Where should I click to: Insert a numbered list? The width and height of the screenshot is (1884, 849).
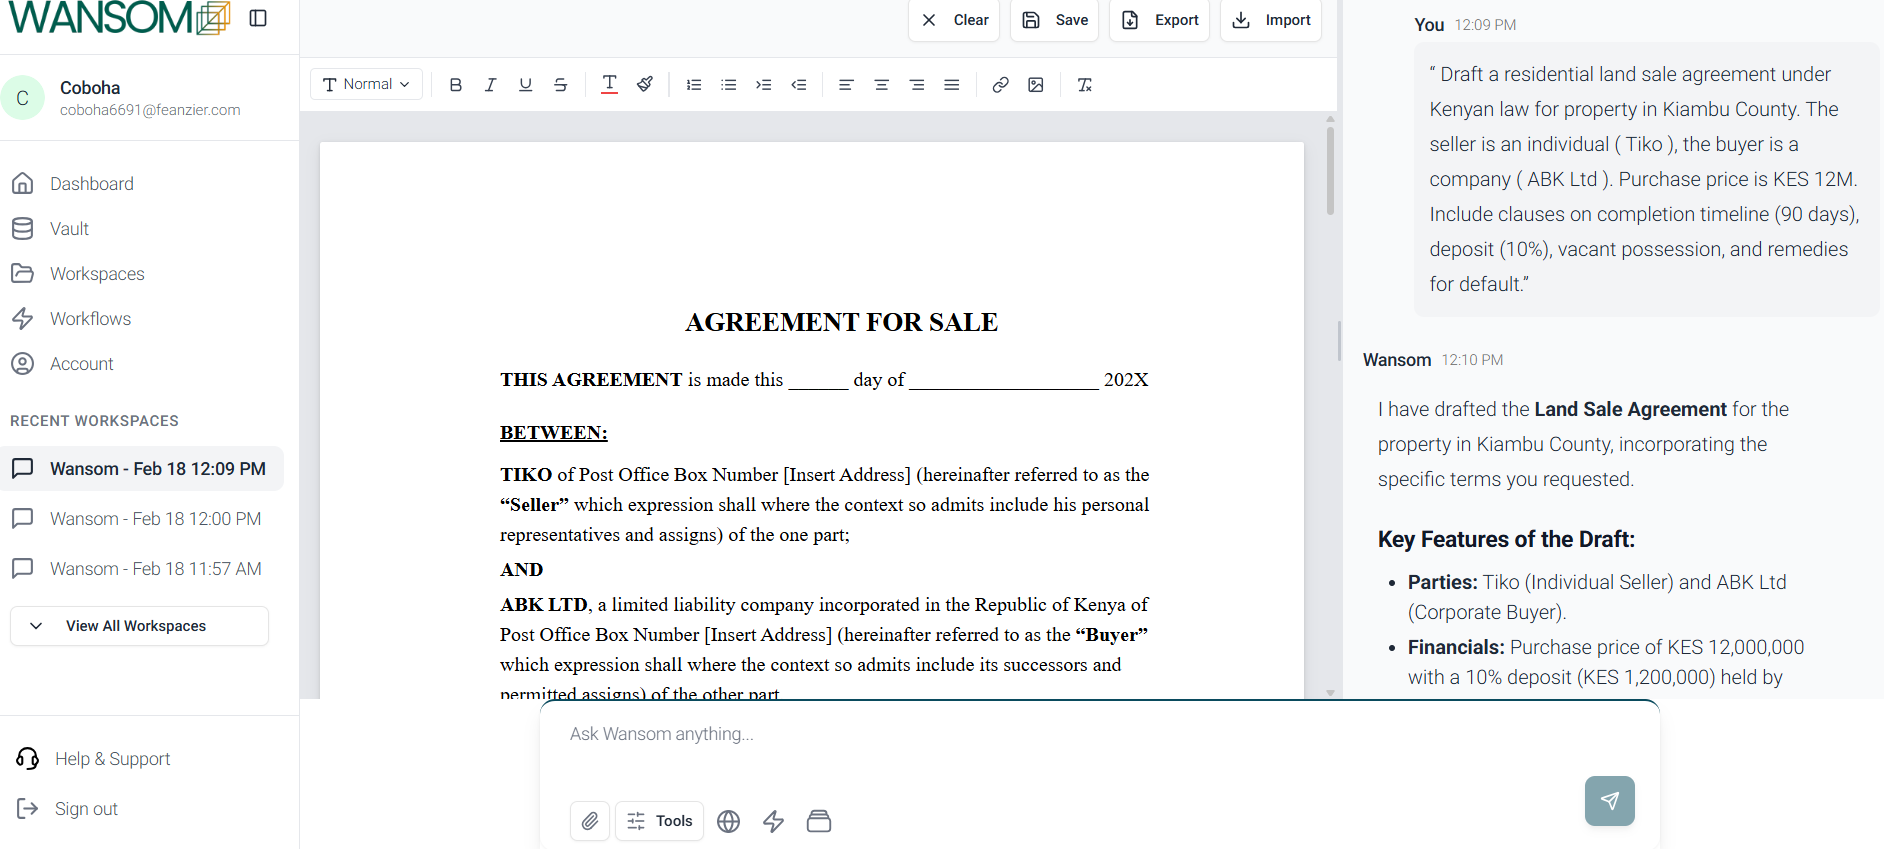694,85
